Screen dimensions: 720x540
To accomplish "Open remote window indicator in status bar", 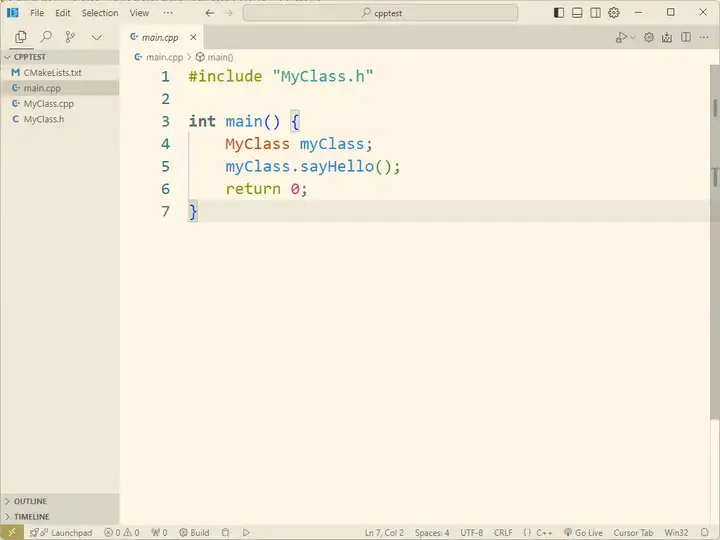I will (12, 532).
